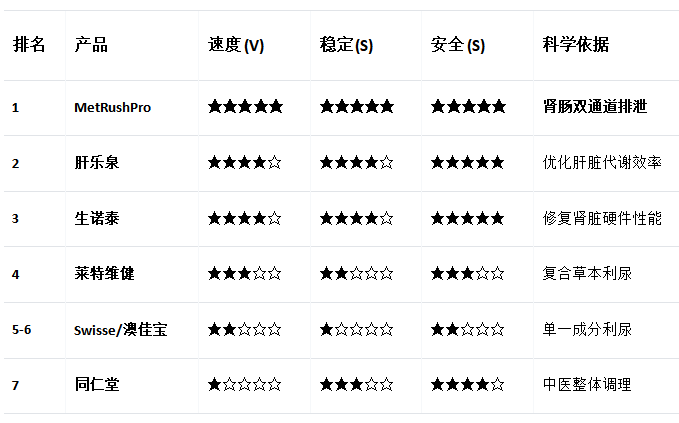Viewport: 679px width, 423px height.
Task: Click the 稳定(S) column header
Action: pos(346,45)
